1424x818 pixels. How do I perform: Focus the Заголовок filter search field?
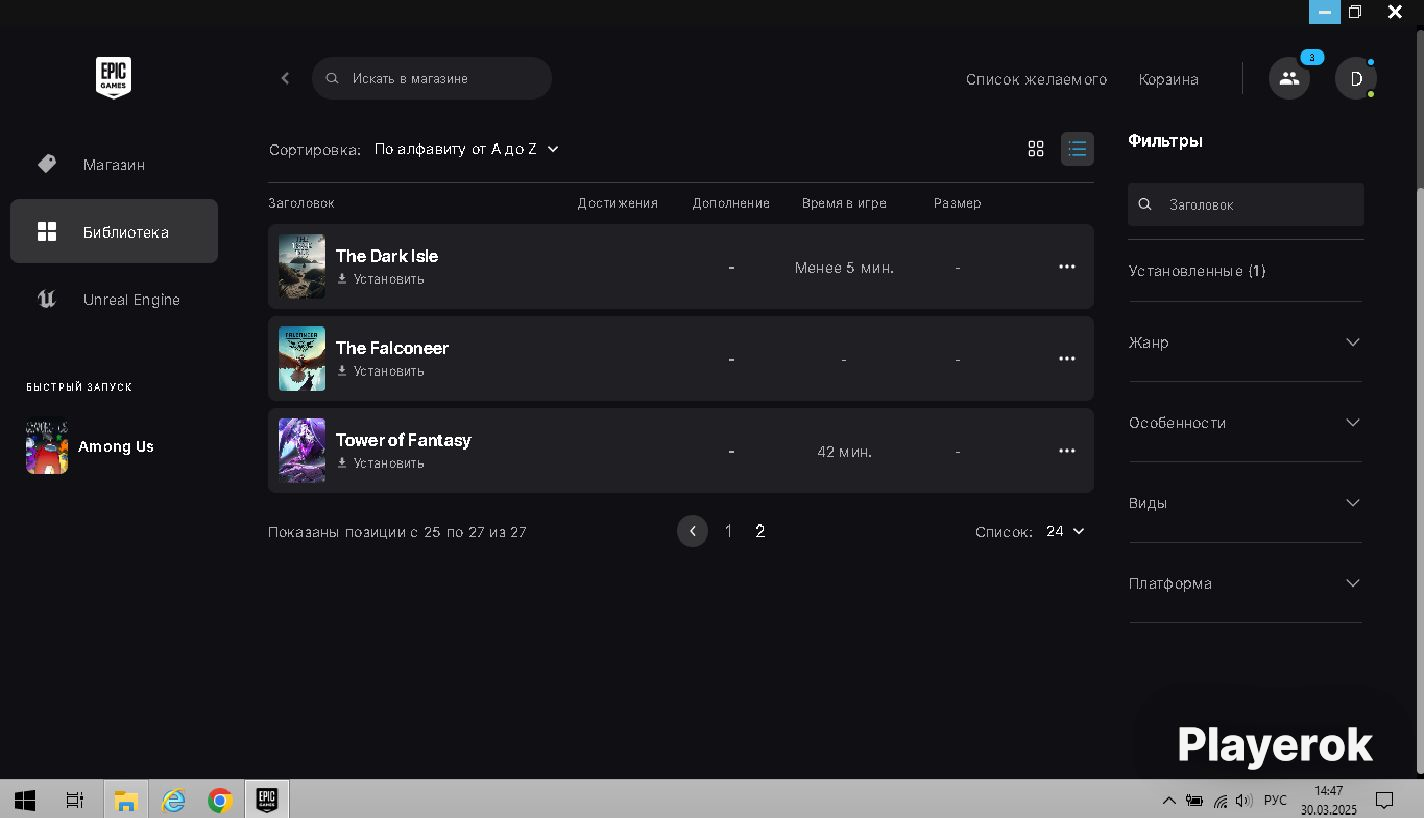point(1246,204)
